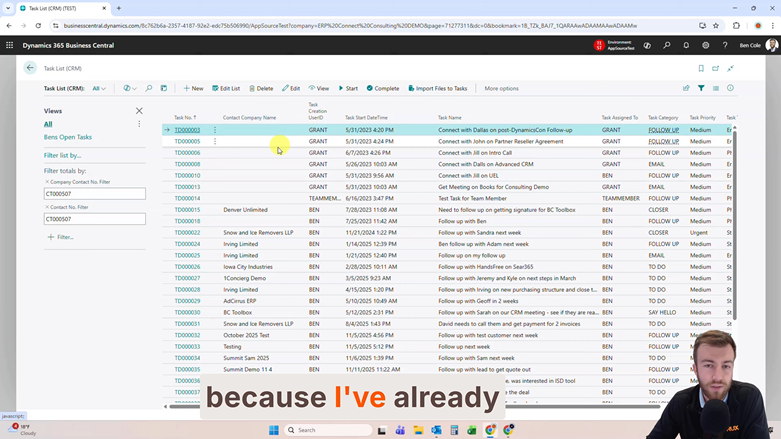Collapse the page with shrink arrows icon

coord(730,68)
